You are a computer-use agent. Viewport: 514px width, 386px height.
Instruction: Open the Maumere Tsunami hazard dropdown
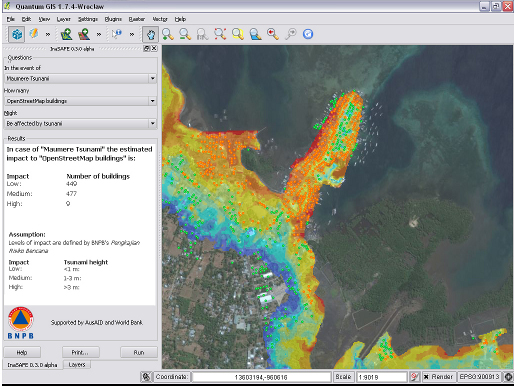pyautogui.click(x=81, y=79)
